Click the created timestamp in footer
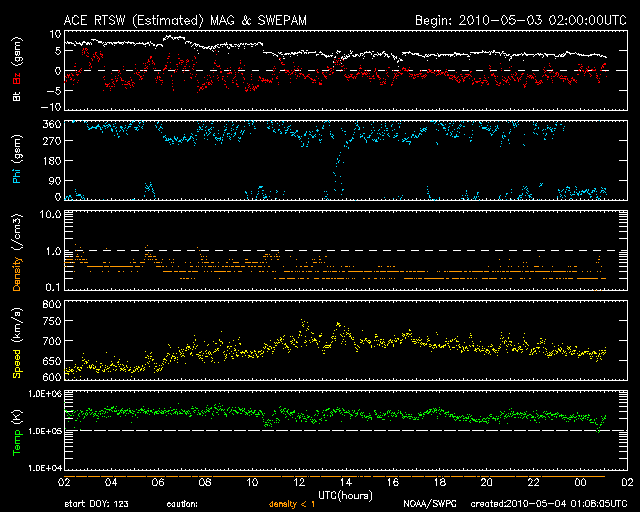This screenshot has height=512, width=640. [547, 503]
